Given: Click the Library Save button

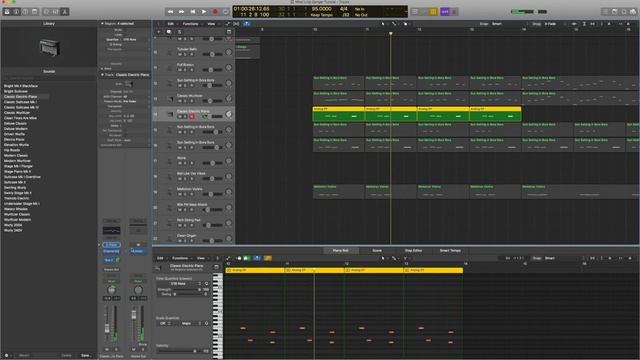Looking at the screenshot, I should (86, 356).
